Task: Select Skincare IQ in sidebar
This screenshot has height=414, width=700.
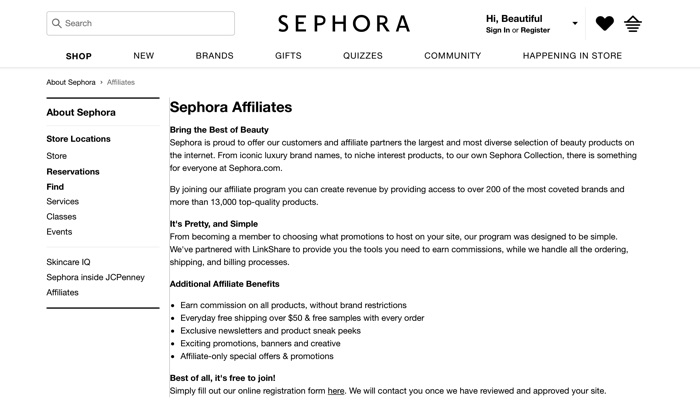Action: point(68,261)
